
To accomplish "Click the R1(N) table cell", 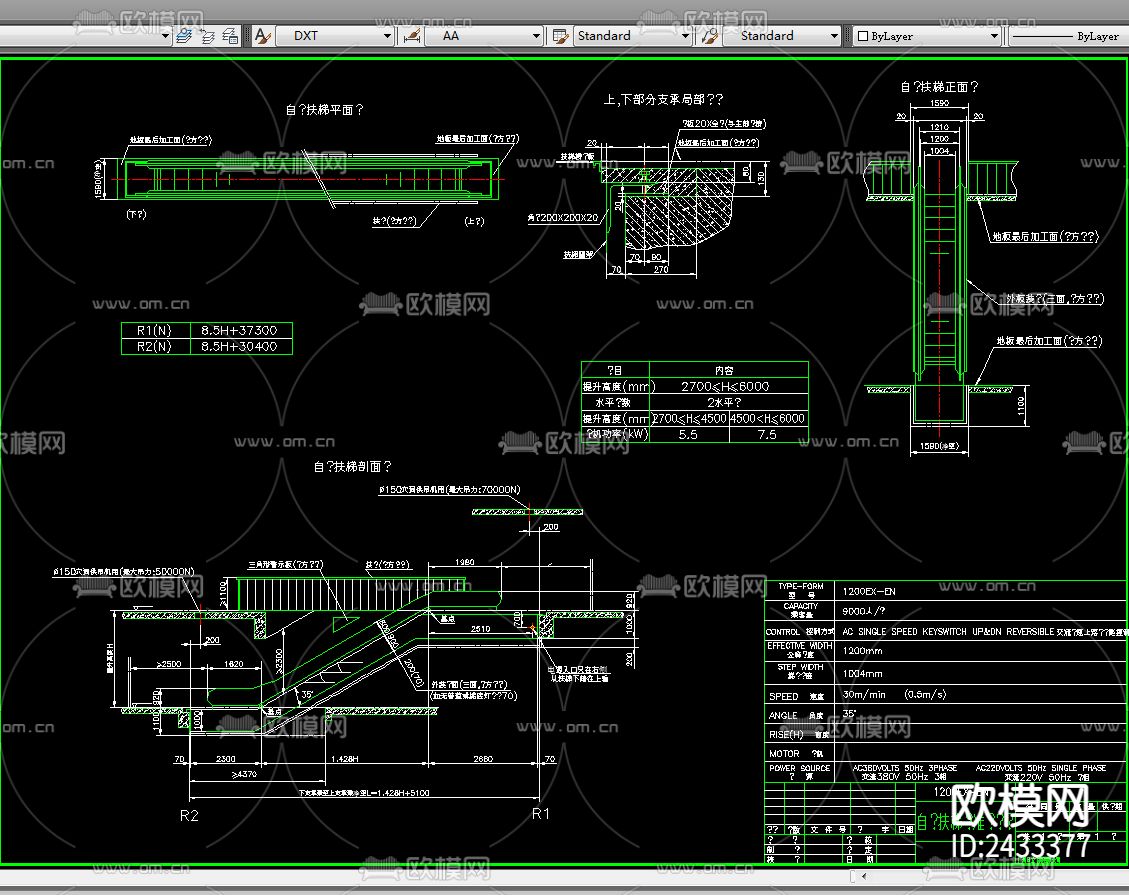I will pyautogui.click(x=154, y=330).
